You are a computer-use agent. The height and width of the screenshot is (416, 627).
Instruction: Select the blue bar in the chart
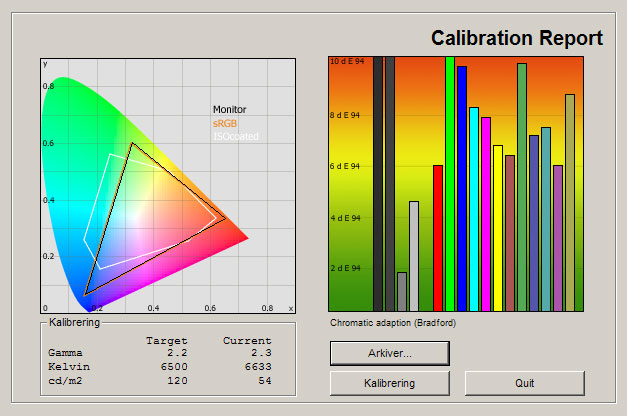462,189
